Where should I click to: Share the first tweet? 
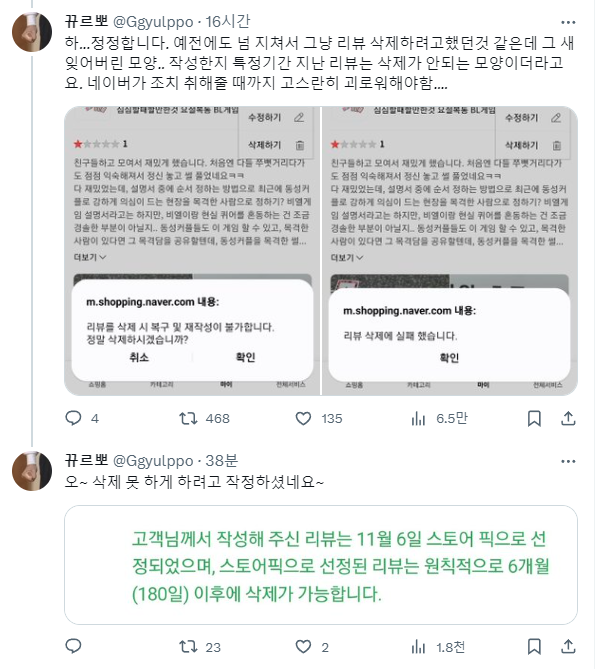point(568,419)
